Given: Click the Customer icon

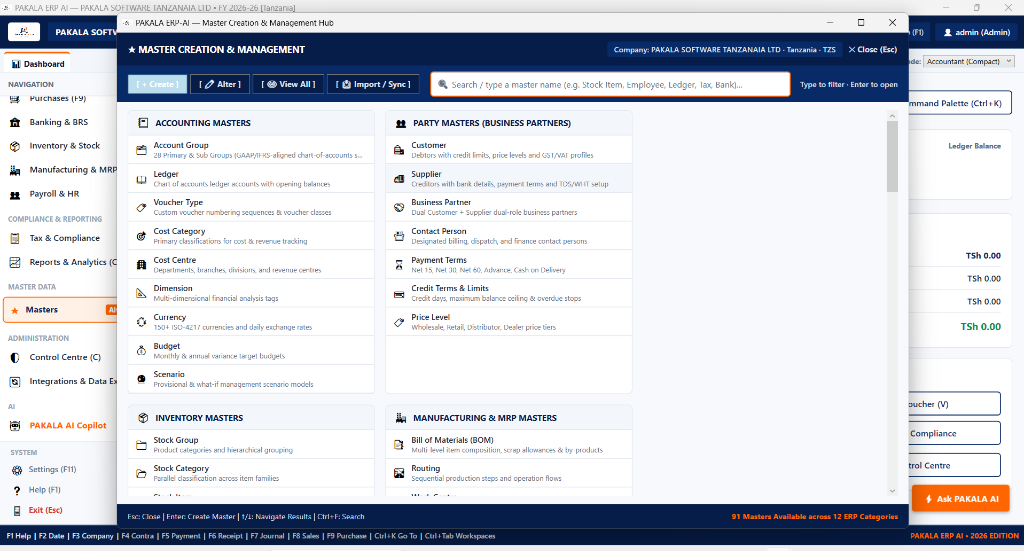Looking at the screenshot, I should (399, 150).
